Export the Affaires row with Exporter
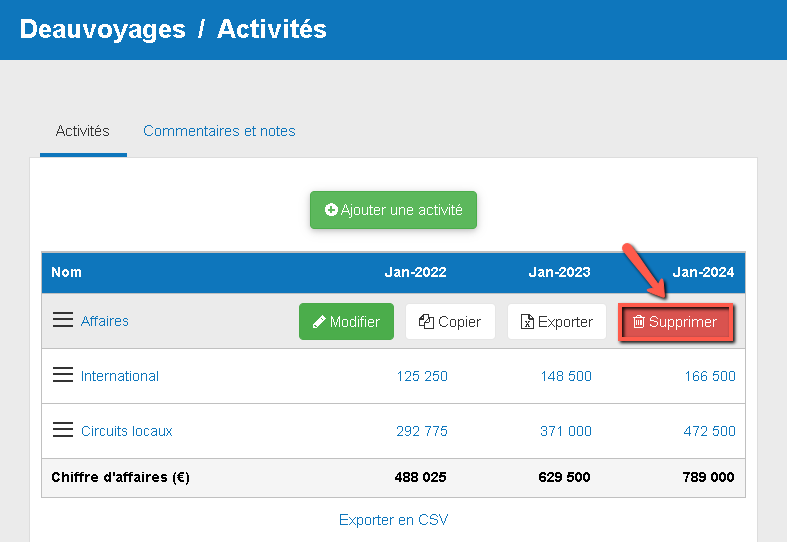Viewport: 787px width, 542px height. 557,322
